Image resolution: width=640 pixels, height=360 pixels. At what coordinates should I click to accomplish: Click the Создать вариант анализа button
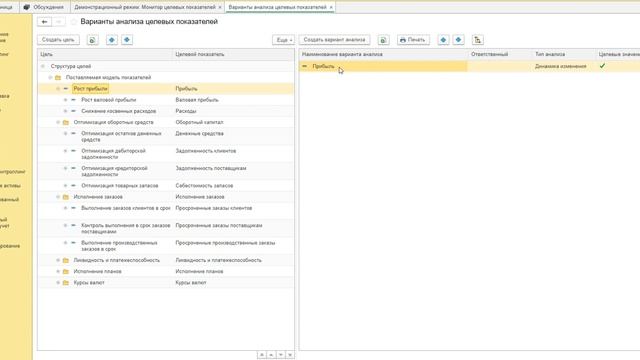[334, 40]
